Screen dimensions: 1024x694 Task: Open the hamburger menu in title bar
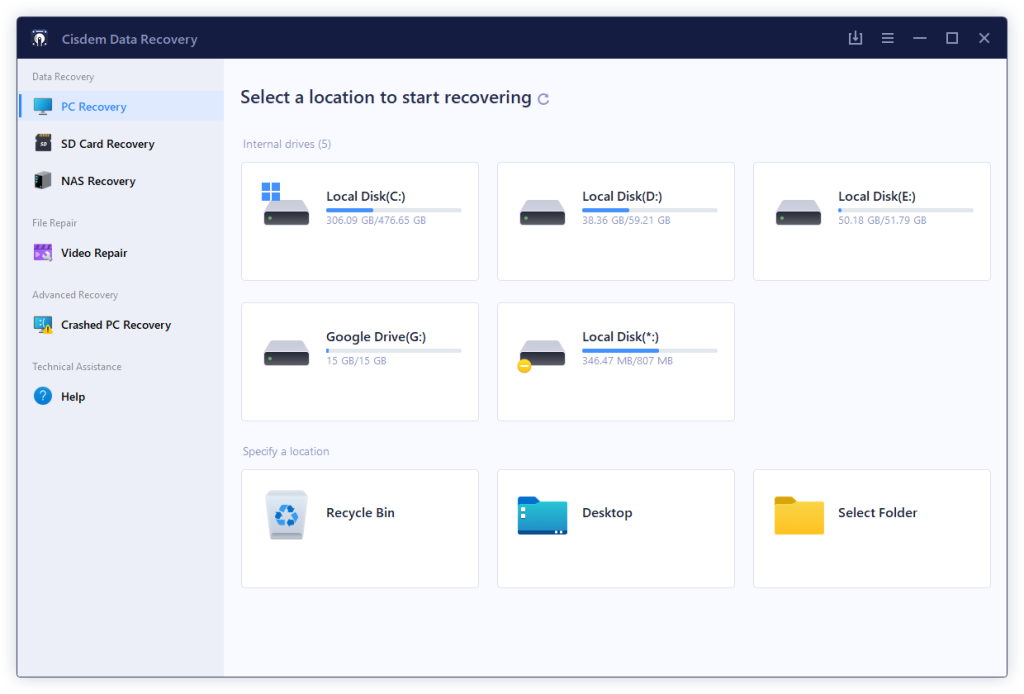pyautogui.click(x=888, y=38)
